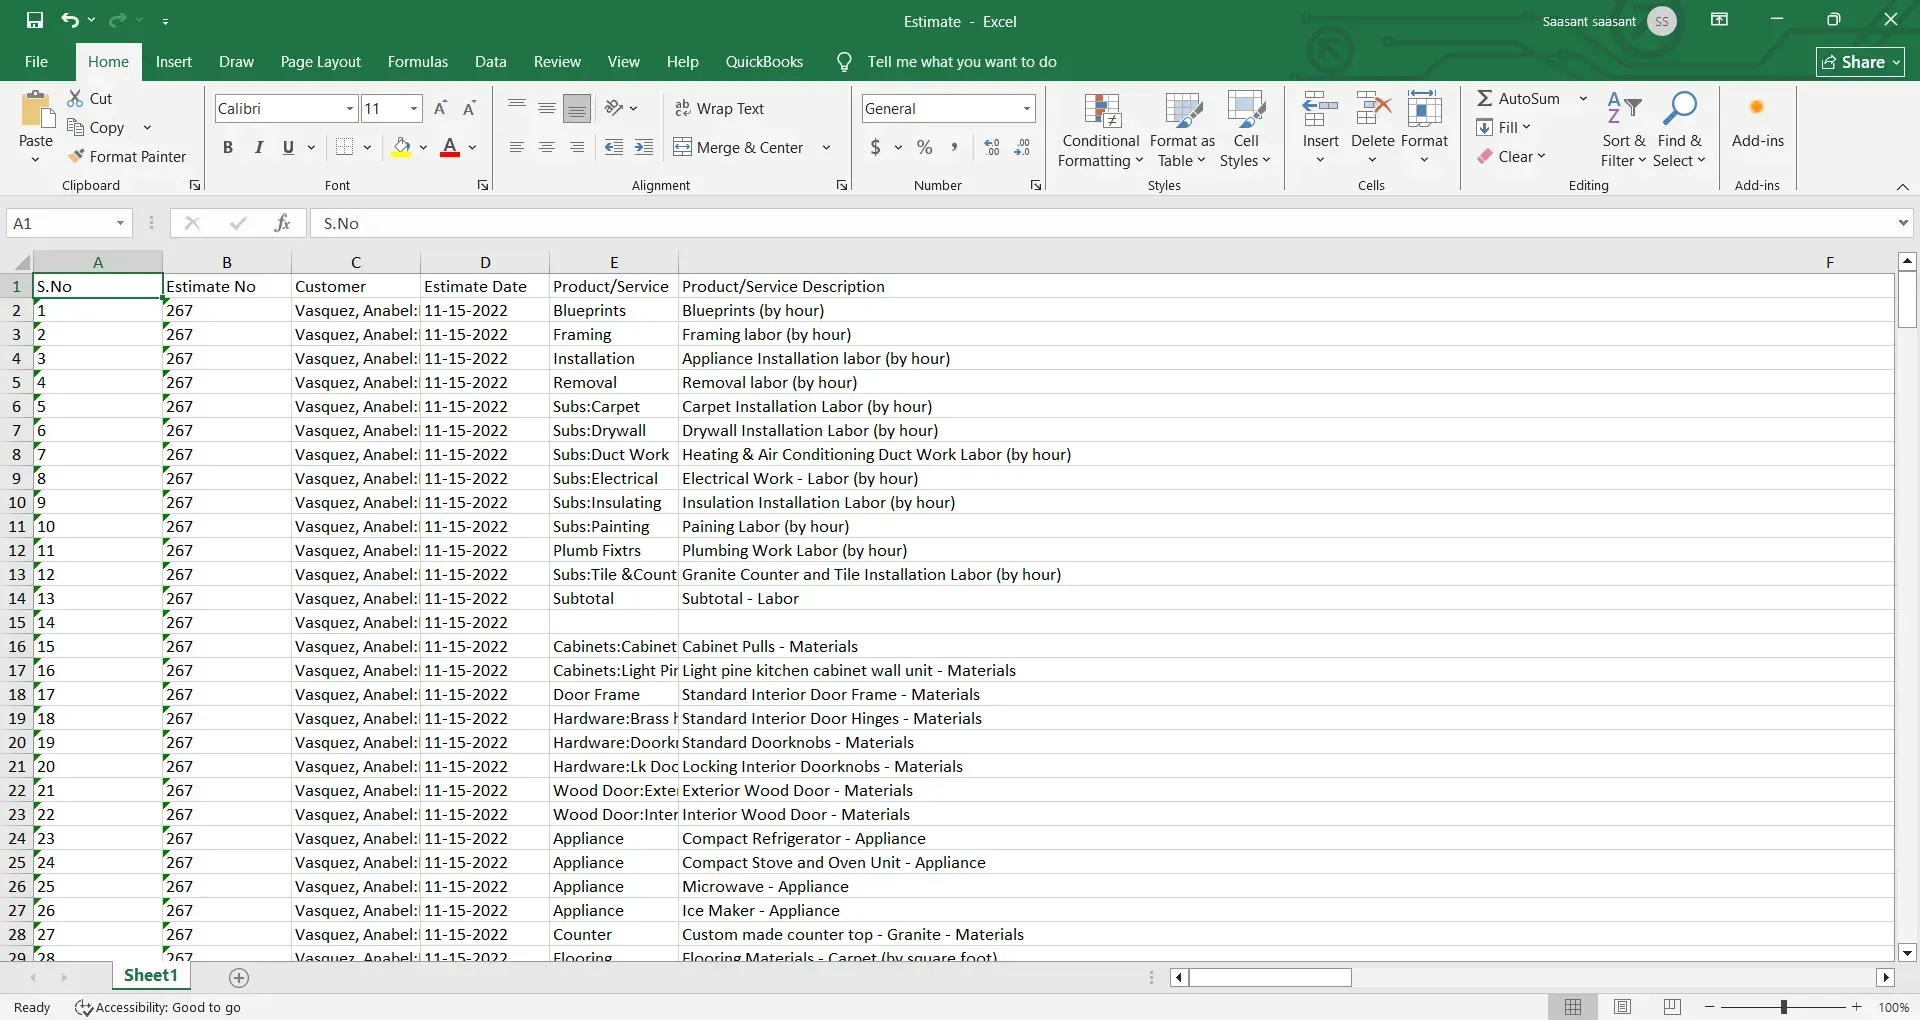The image size is (1920, 1020).
Task: Toggle Wrap Text
Action: 719,108
